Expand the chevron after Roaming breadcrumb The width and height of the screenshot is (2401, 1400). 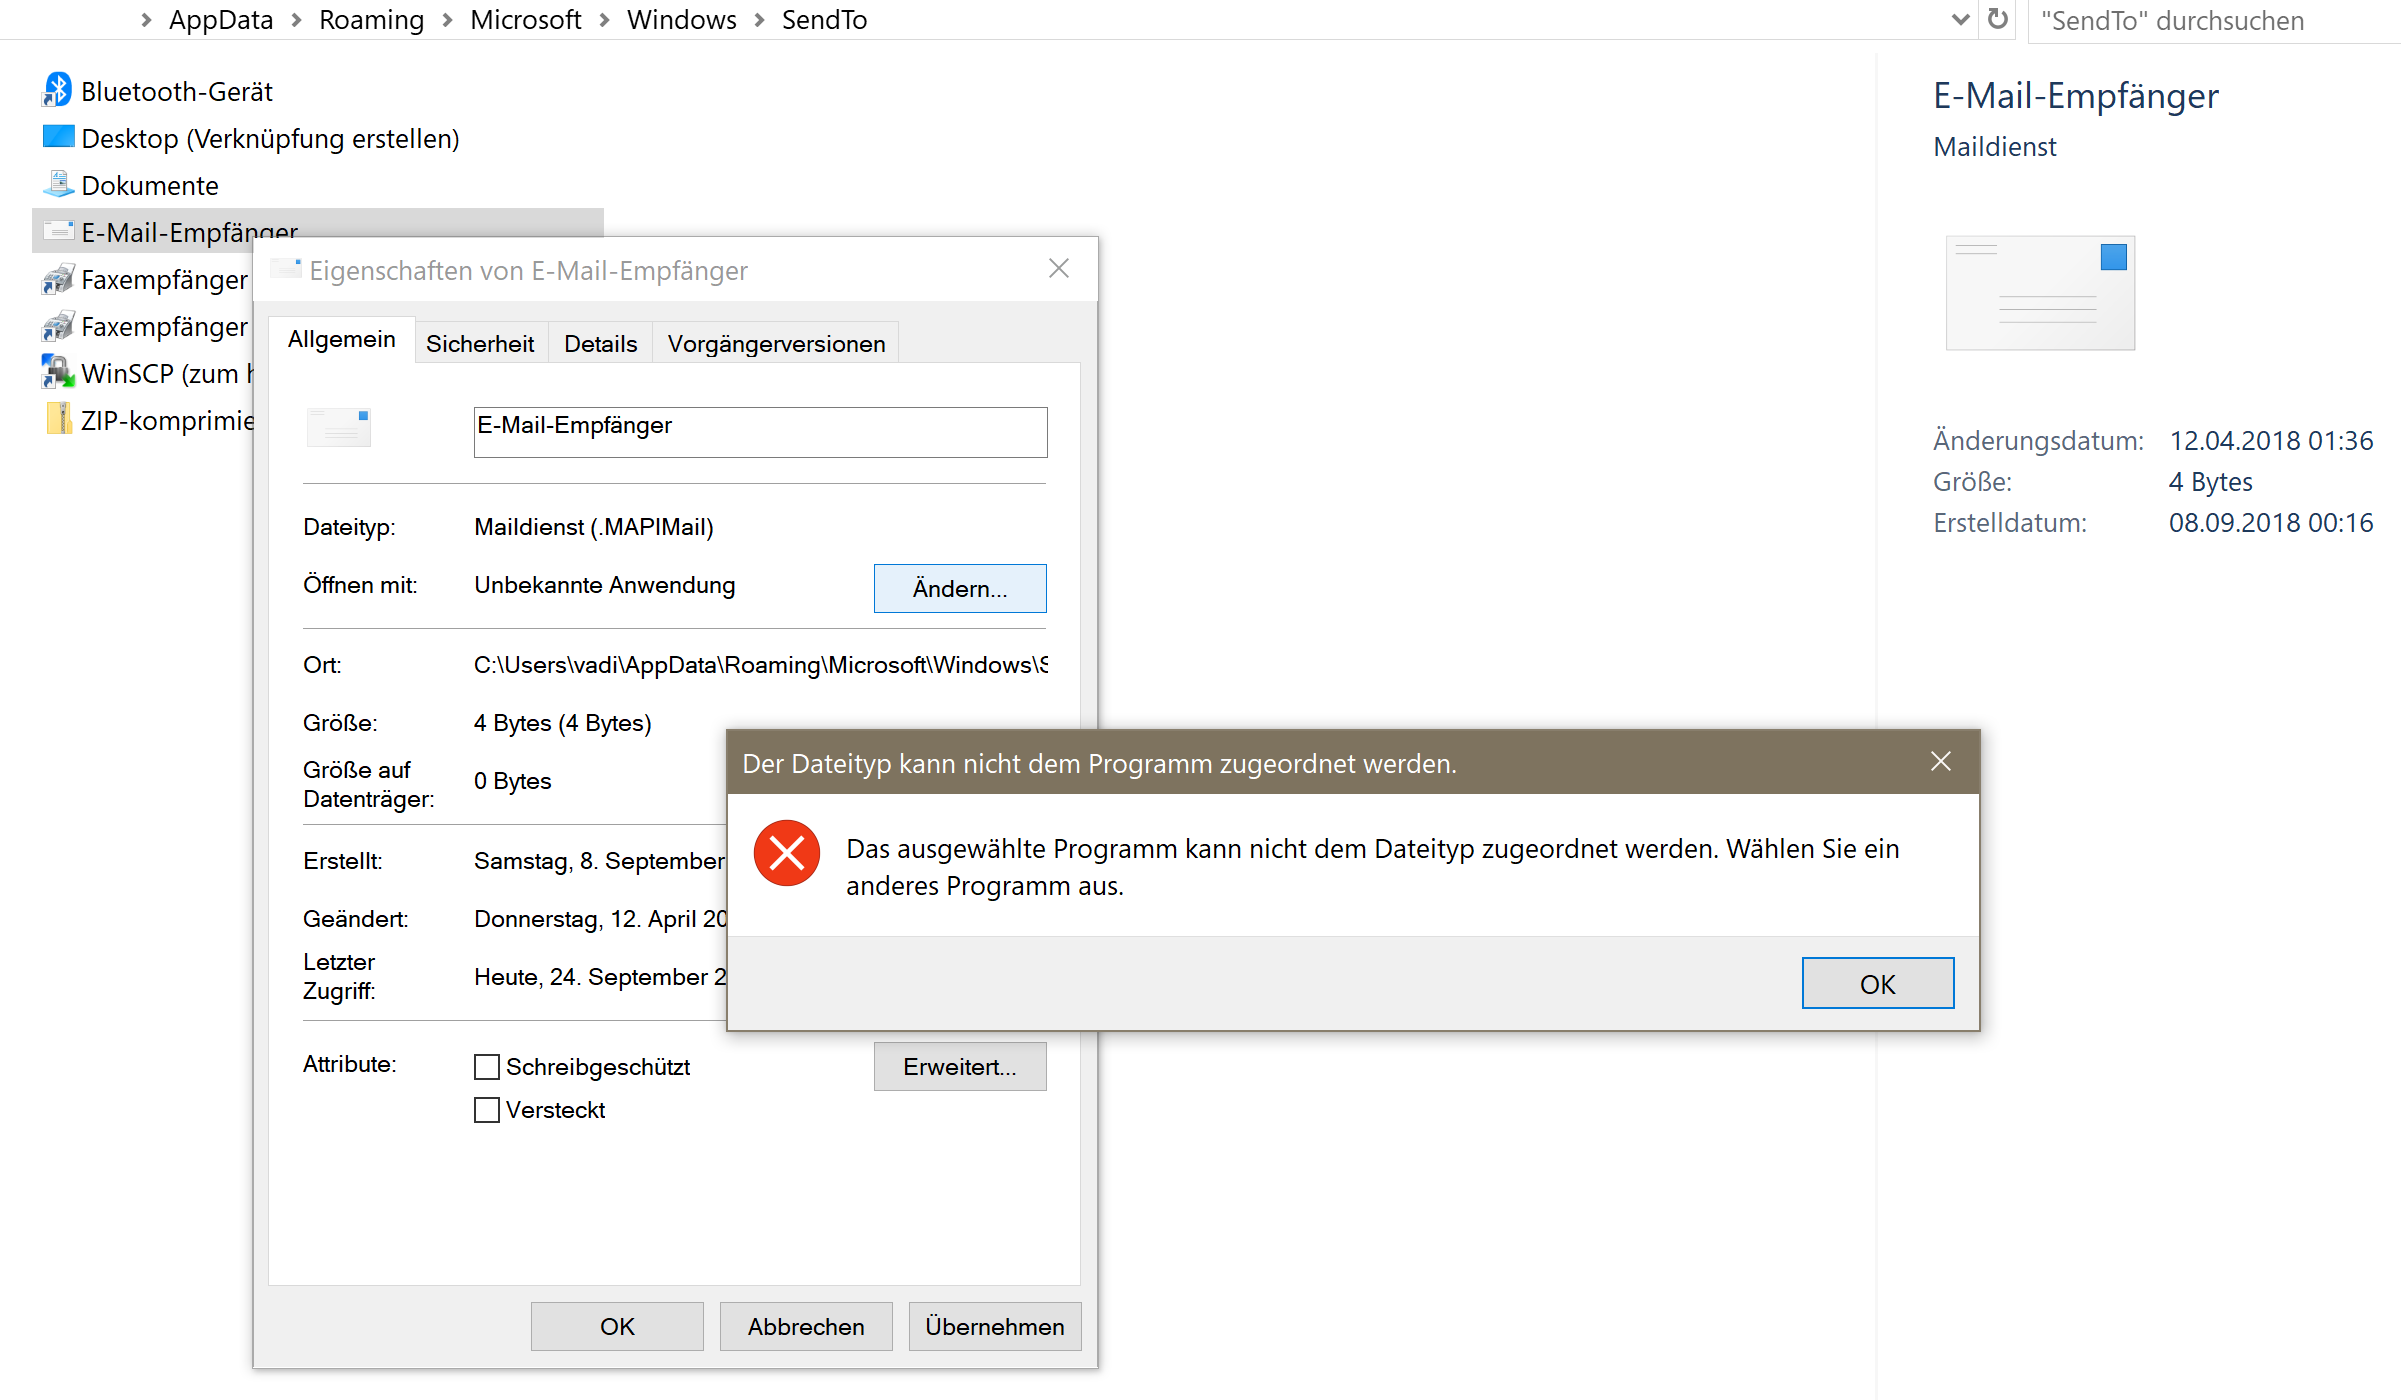click(447, 20)
